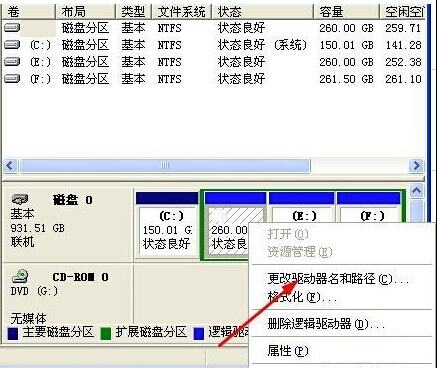
Task: Click the 容量 column header
Action: (347, 12)
